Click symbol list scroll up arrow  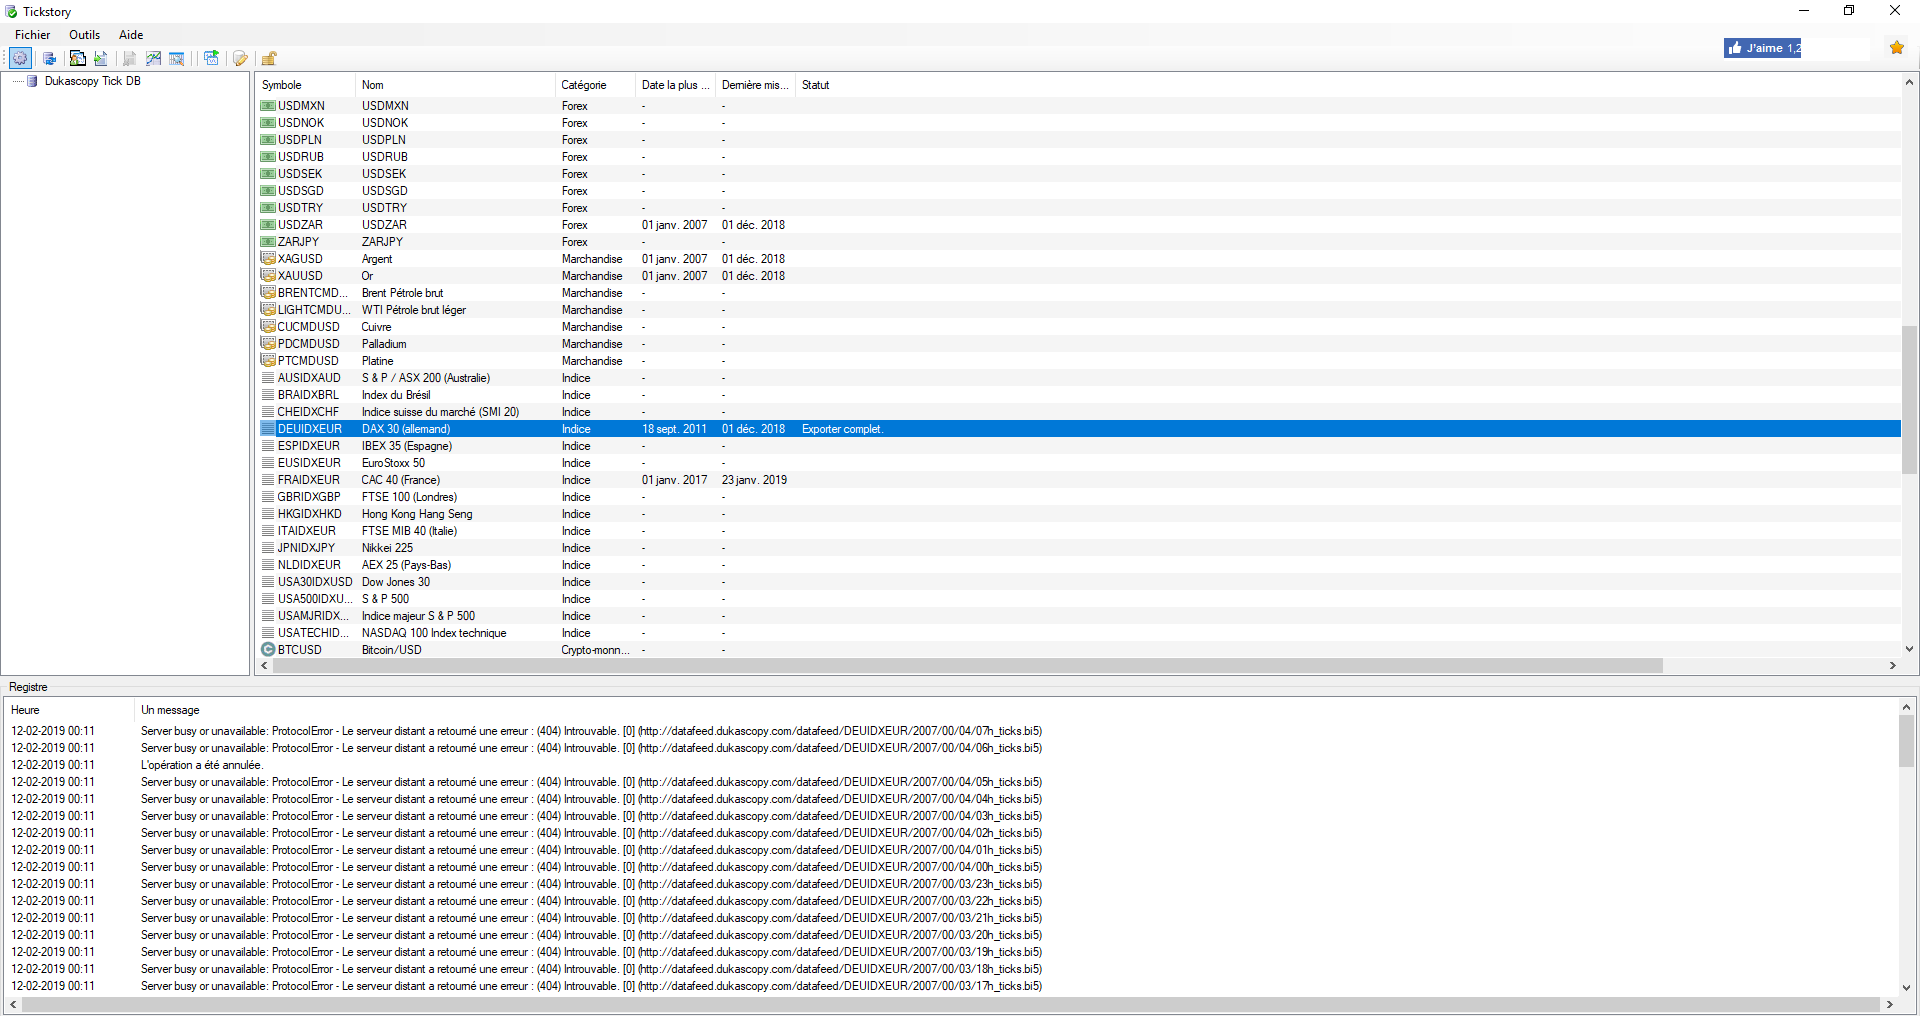(x=1909, y=82)
